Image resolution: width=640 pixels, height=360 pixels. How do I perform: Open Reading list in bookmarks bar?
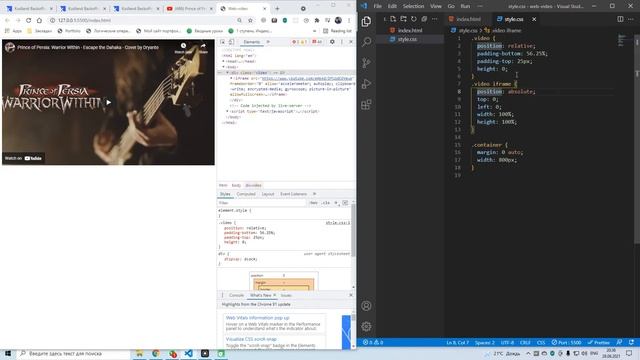(337, 31)
